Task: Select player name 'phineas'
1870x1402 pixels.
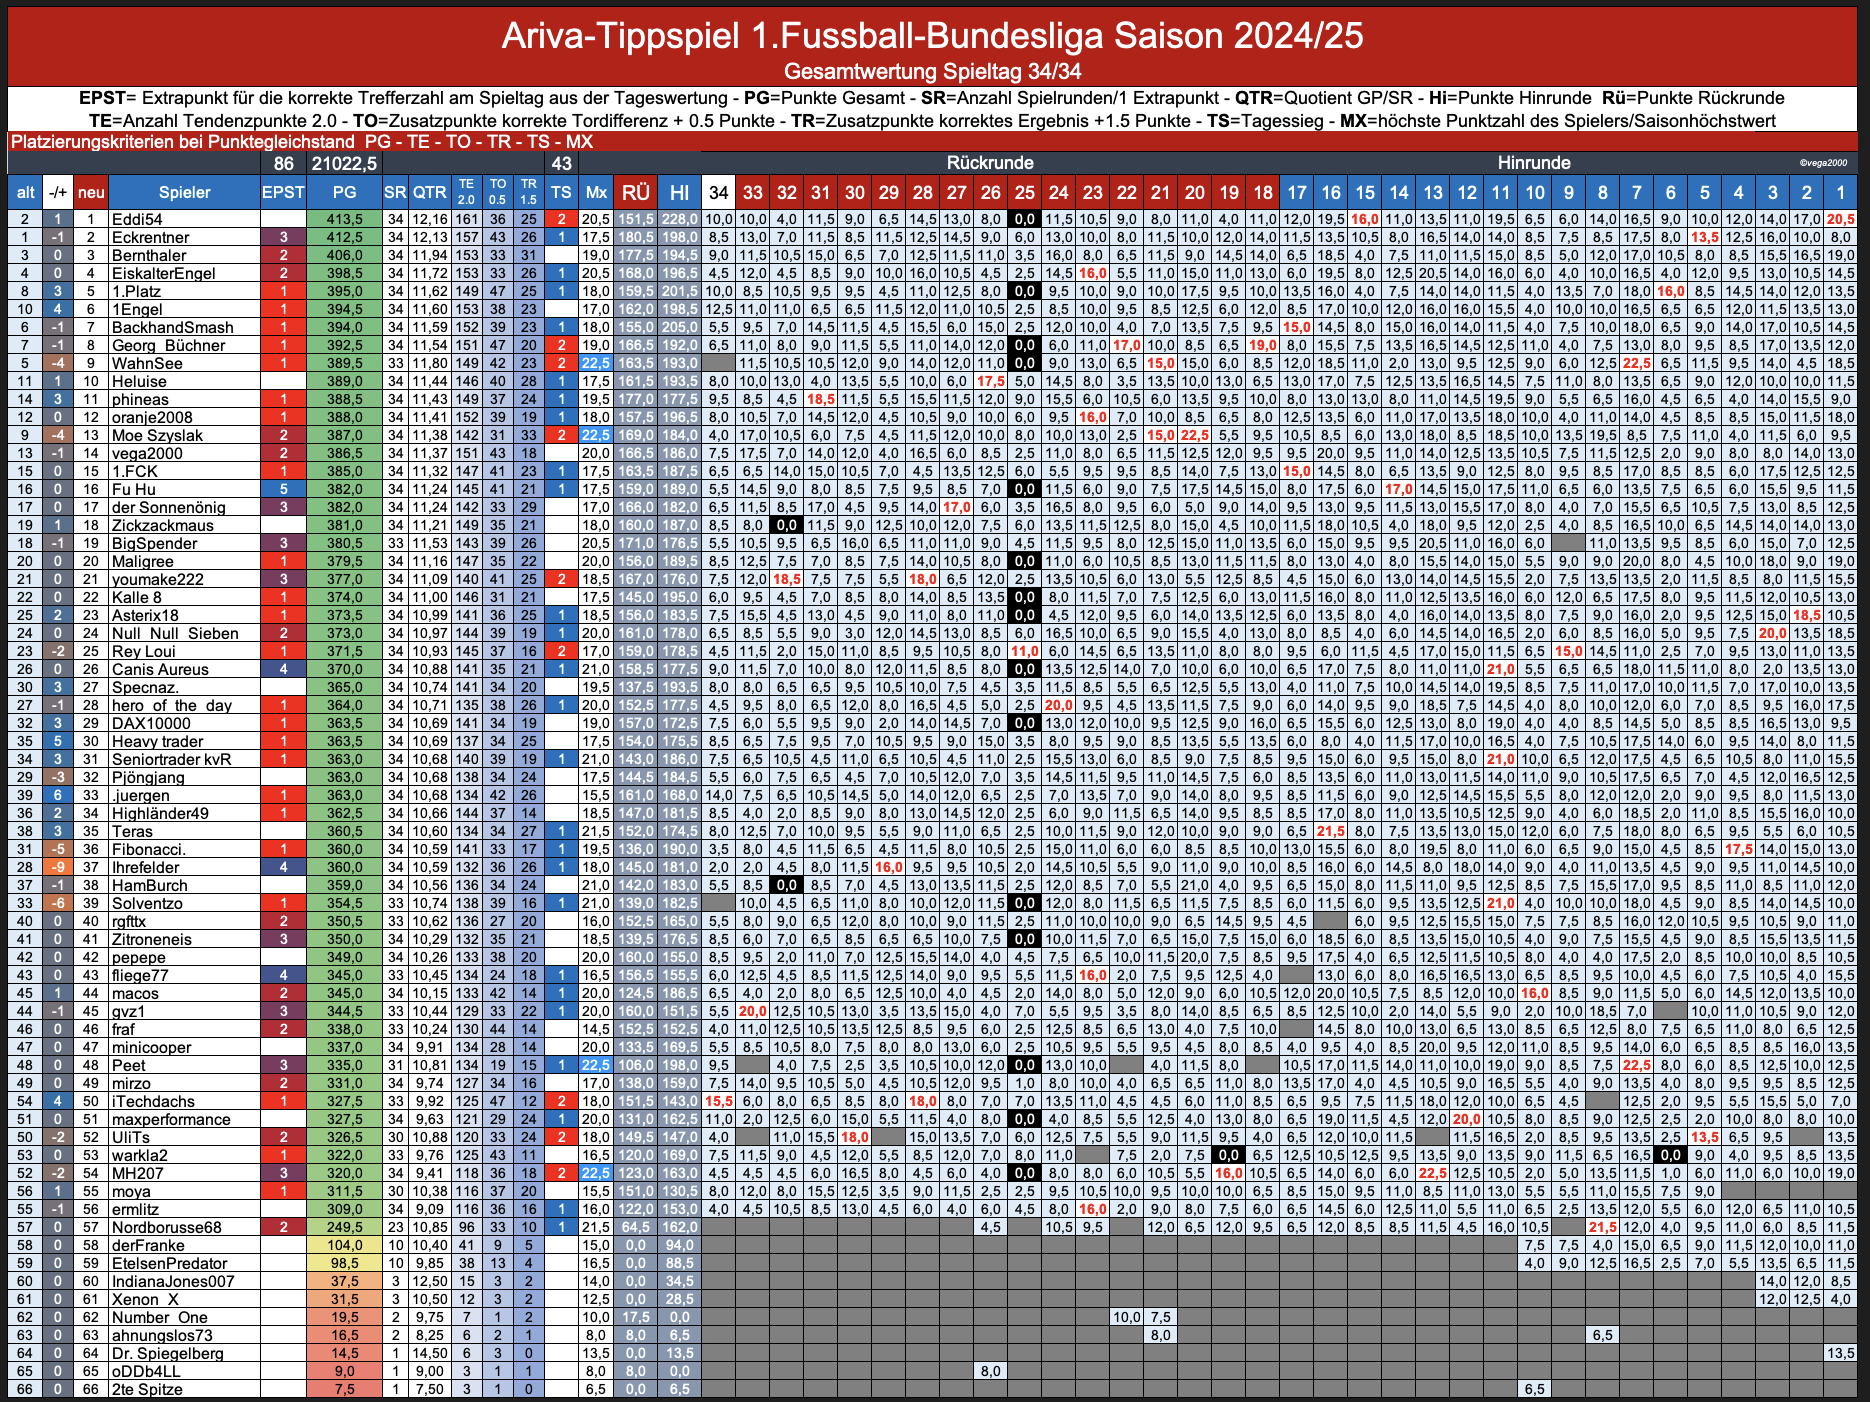Action: pos(140,399)
